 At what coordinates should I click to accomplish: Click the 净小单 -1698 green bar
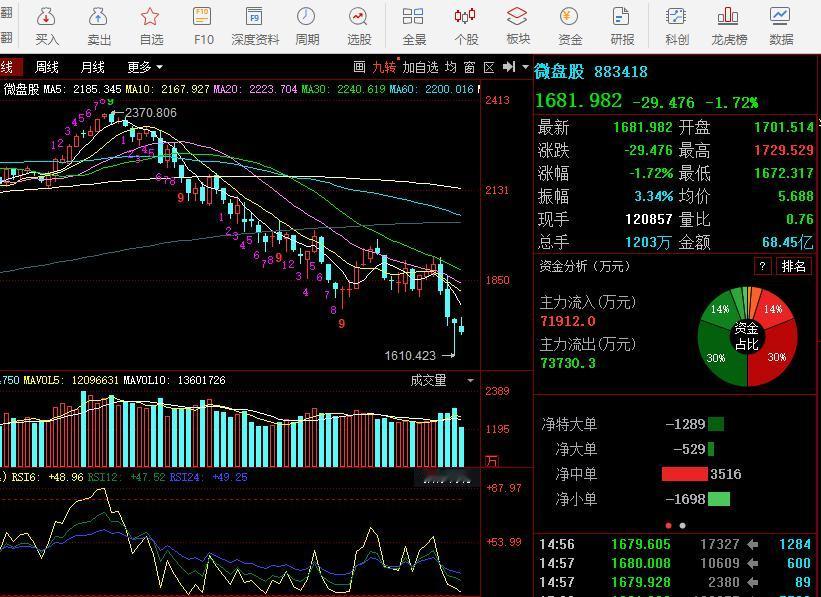click(719, 499)
